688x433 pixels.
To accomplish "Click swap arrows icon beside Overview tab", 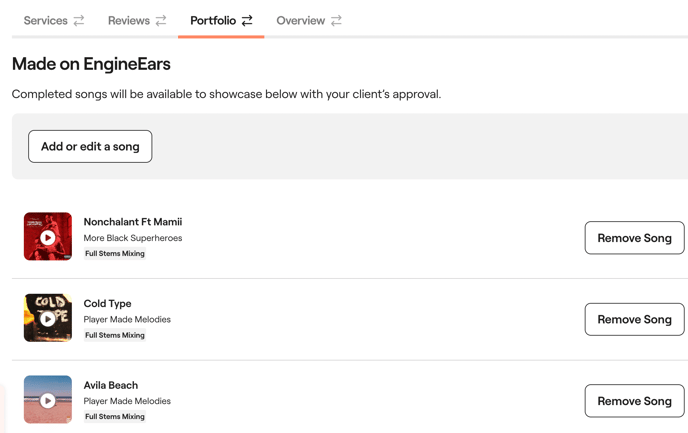I will pos(336,21).
